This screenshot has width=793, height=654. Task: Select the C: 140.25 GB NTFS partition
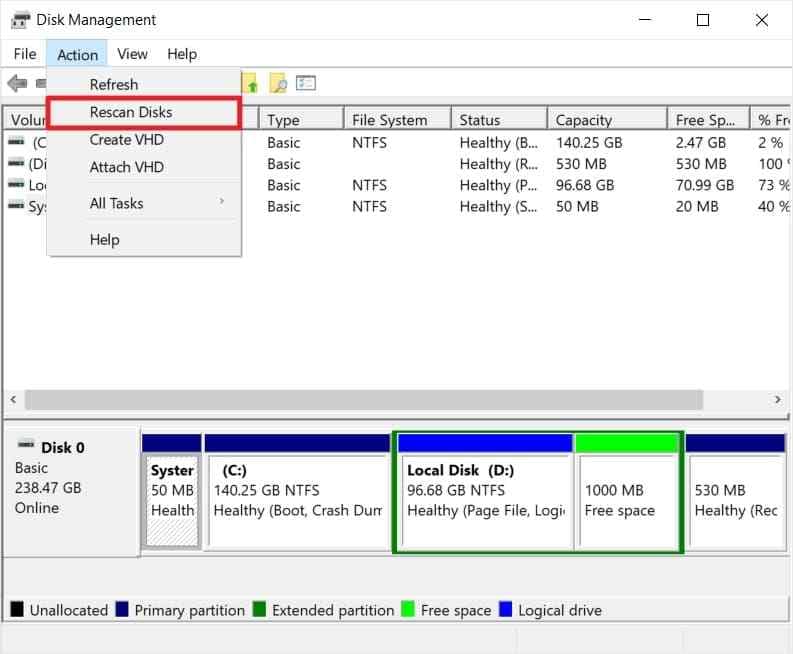[x=297, y=492]
